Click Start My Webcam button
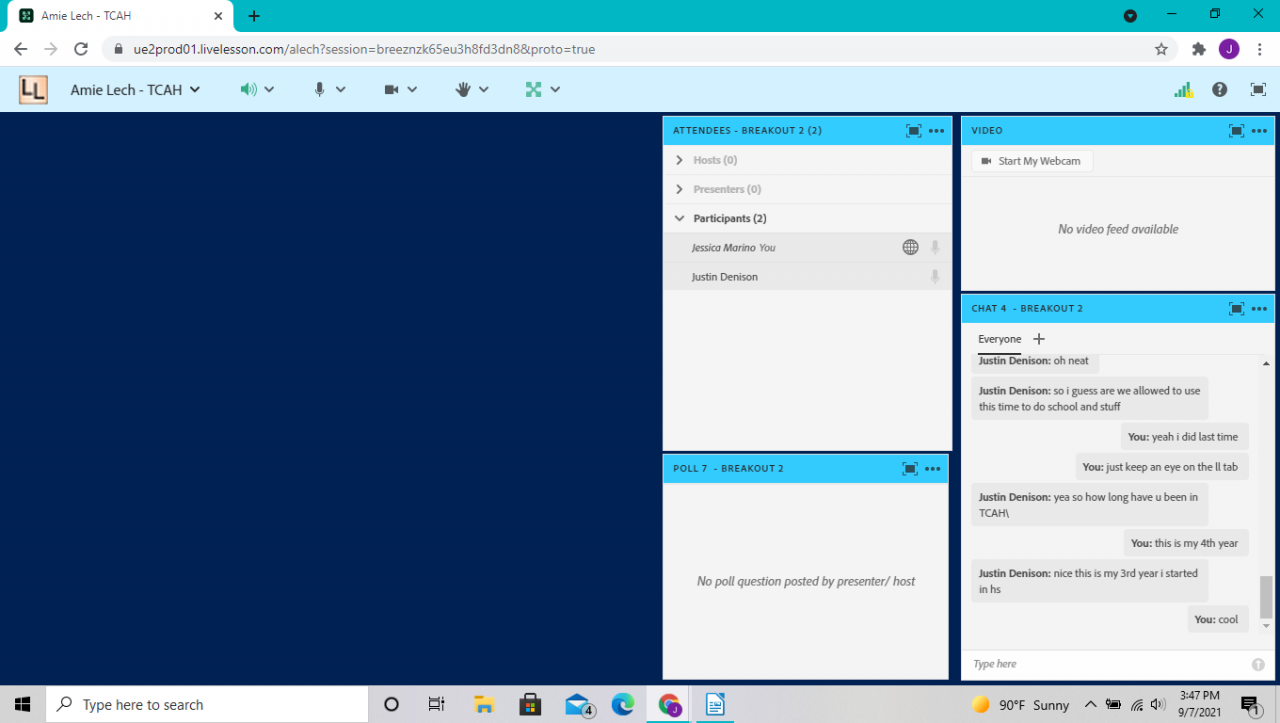Screen dimensions: 1280x723 pyautogui.click(x=1032, y=161)
